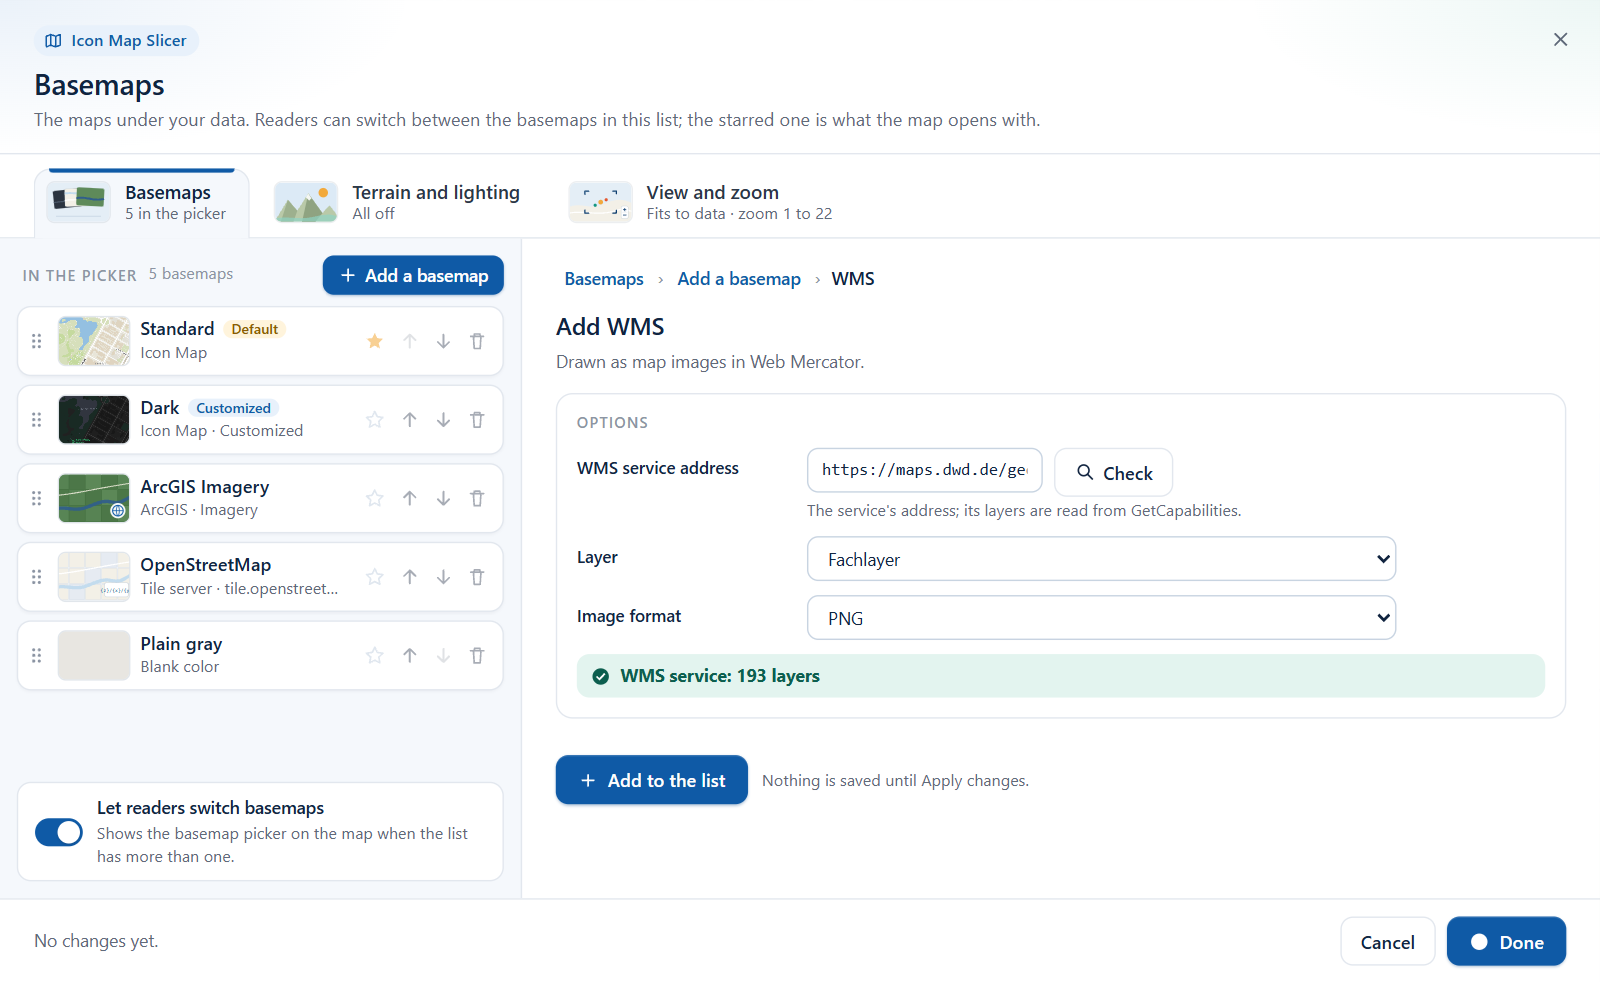
Task: Unstar the Standard default basemap
Action: click(375, 341)
